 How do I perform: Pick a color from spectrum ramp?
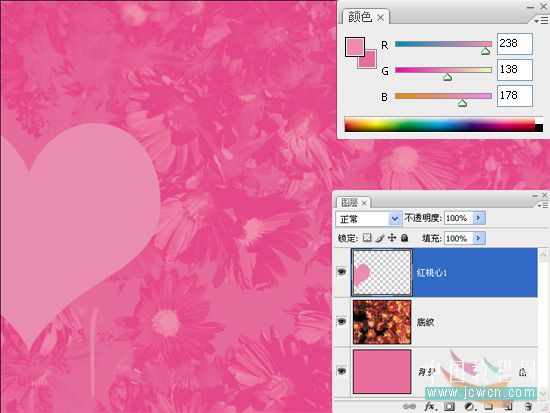[440, 125]
